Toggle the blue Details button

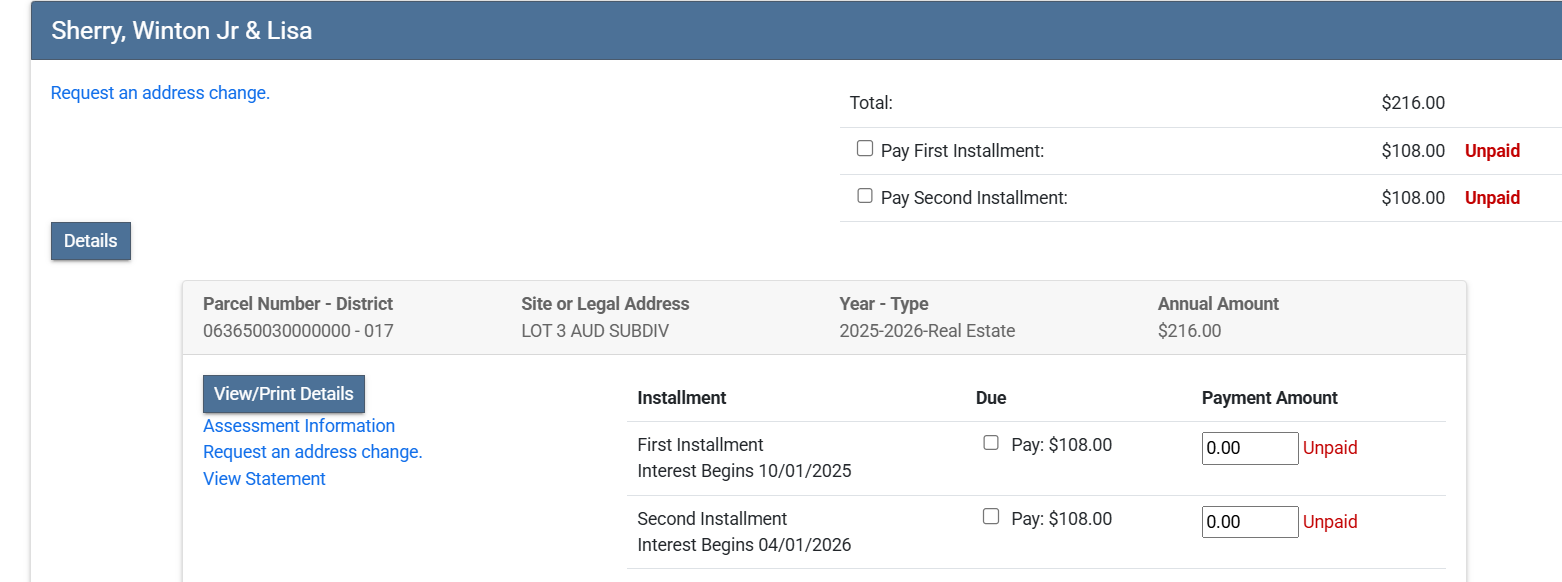coord(91,241)
